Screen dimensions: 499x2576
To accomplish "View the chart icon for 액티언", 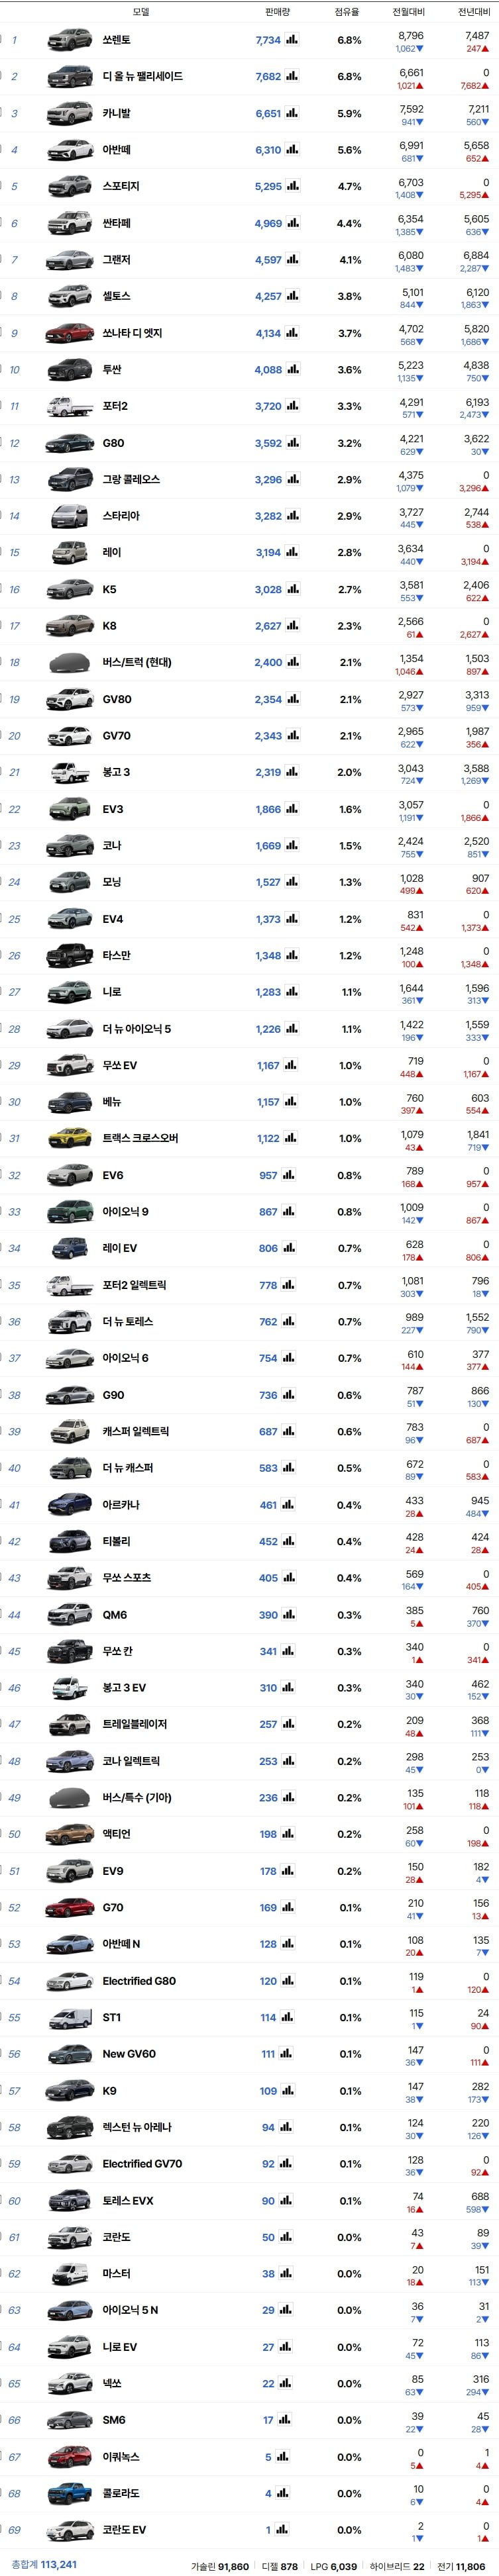I will [288, 1835].
